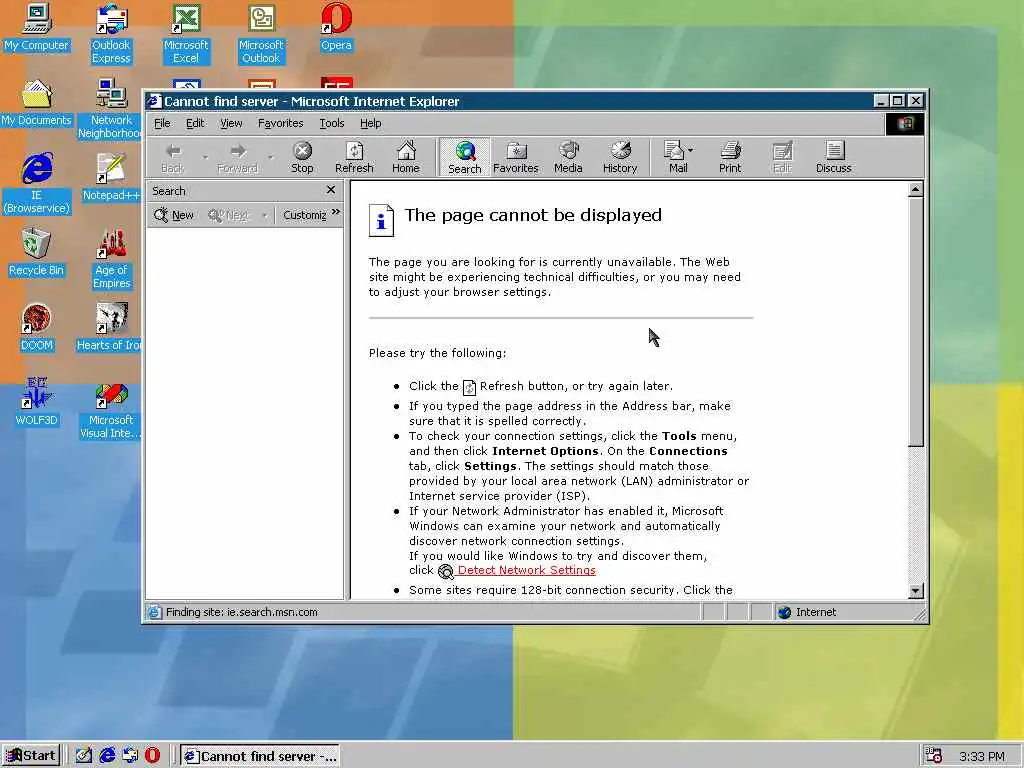The width and height of the screenshot is (1024, 768).
Task: Click the Forward toolbar button
Action: [237, 157]
